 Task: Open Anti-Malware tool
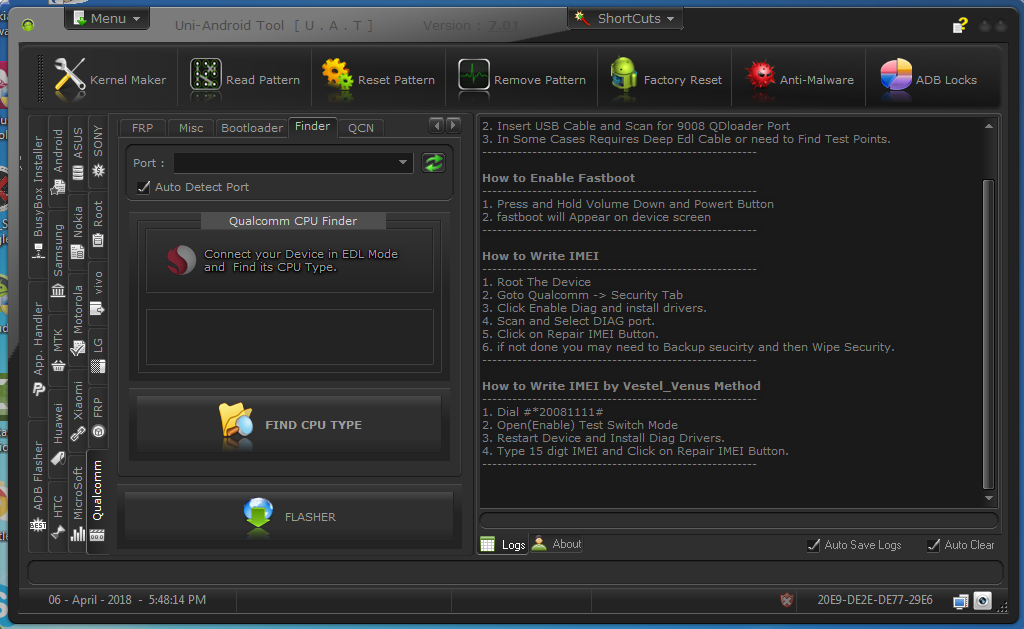point(799,79)
